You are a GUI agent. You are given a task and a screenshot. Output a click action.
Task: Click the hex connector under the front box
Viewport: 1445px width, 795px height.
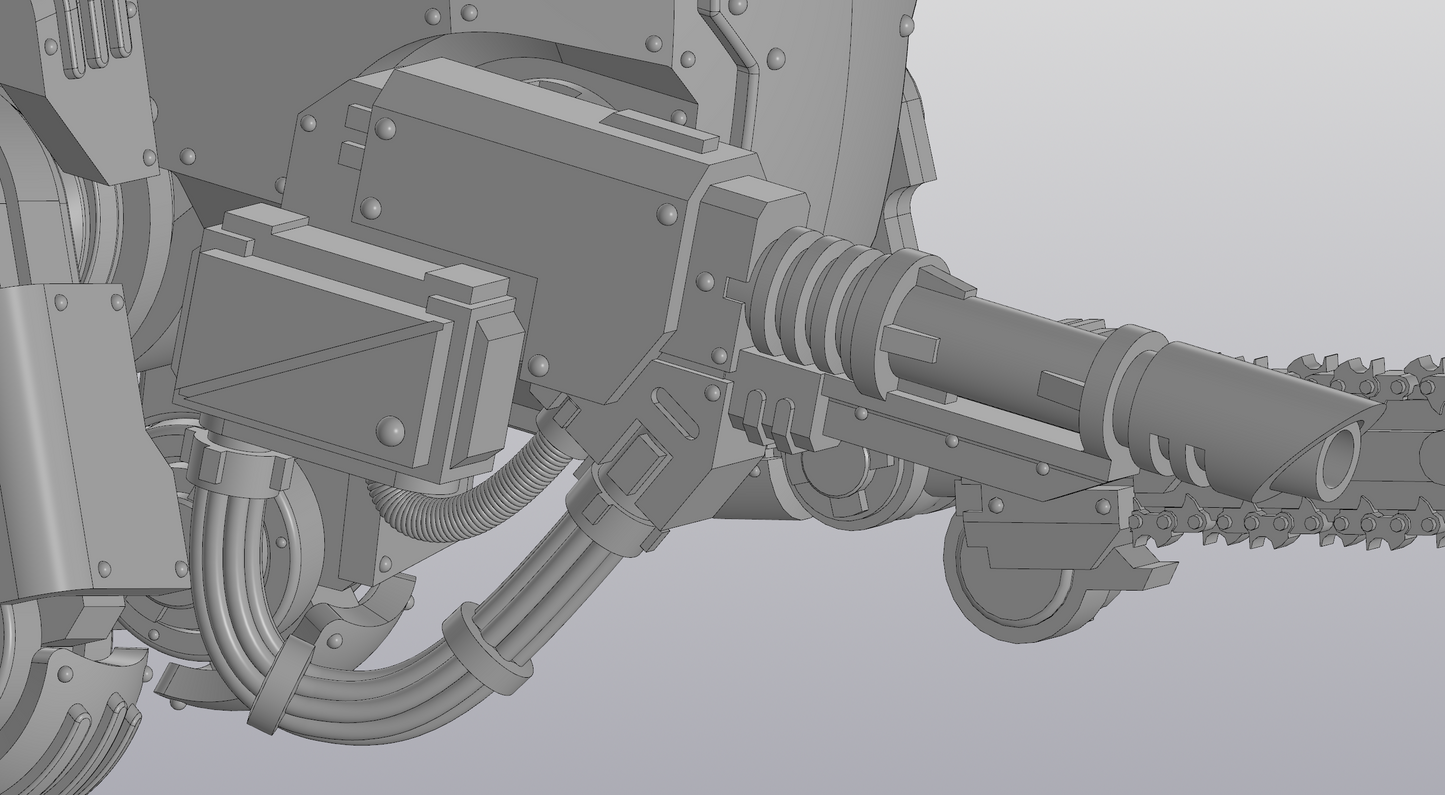click(232, 465)
